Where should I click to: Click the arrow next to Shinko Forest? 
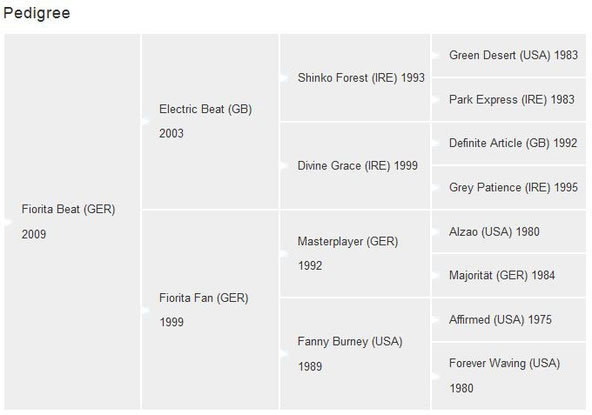[x=284, y=78]
